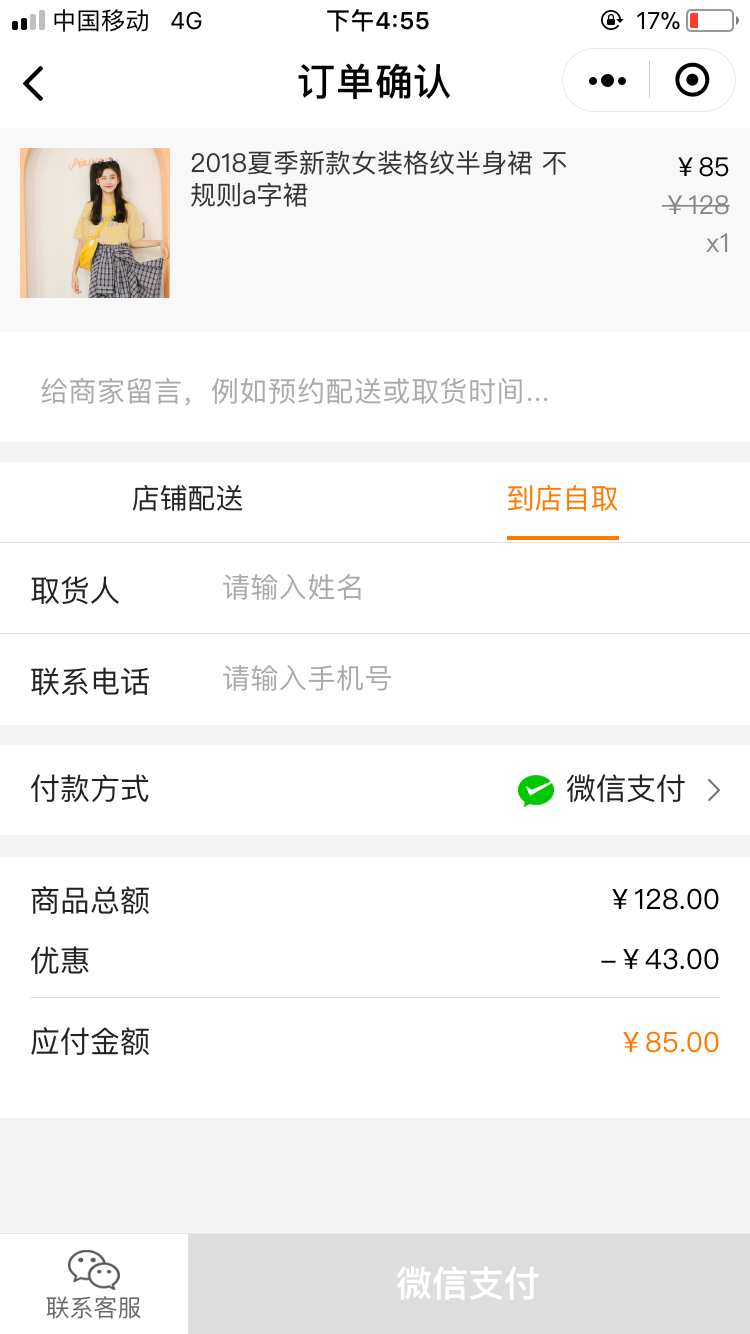Tap the back arrow icon
This screenshot has height=1334, width=750.
pos(34,83)
